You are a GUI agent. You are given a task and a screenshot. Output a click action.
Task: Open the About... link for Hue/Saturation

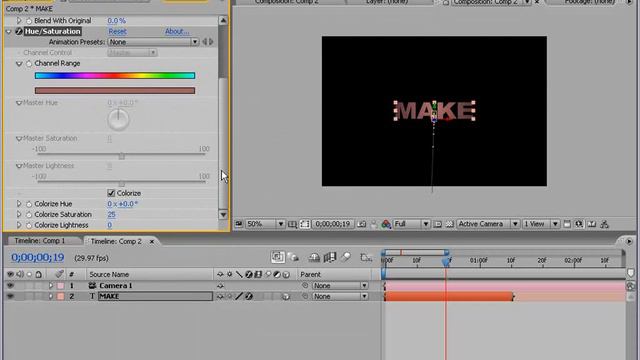[177, 31]
